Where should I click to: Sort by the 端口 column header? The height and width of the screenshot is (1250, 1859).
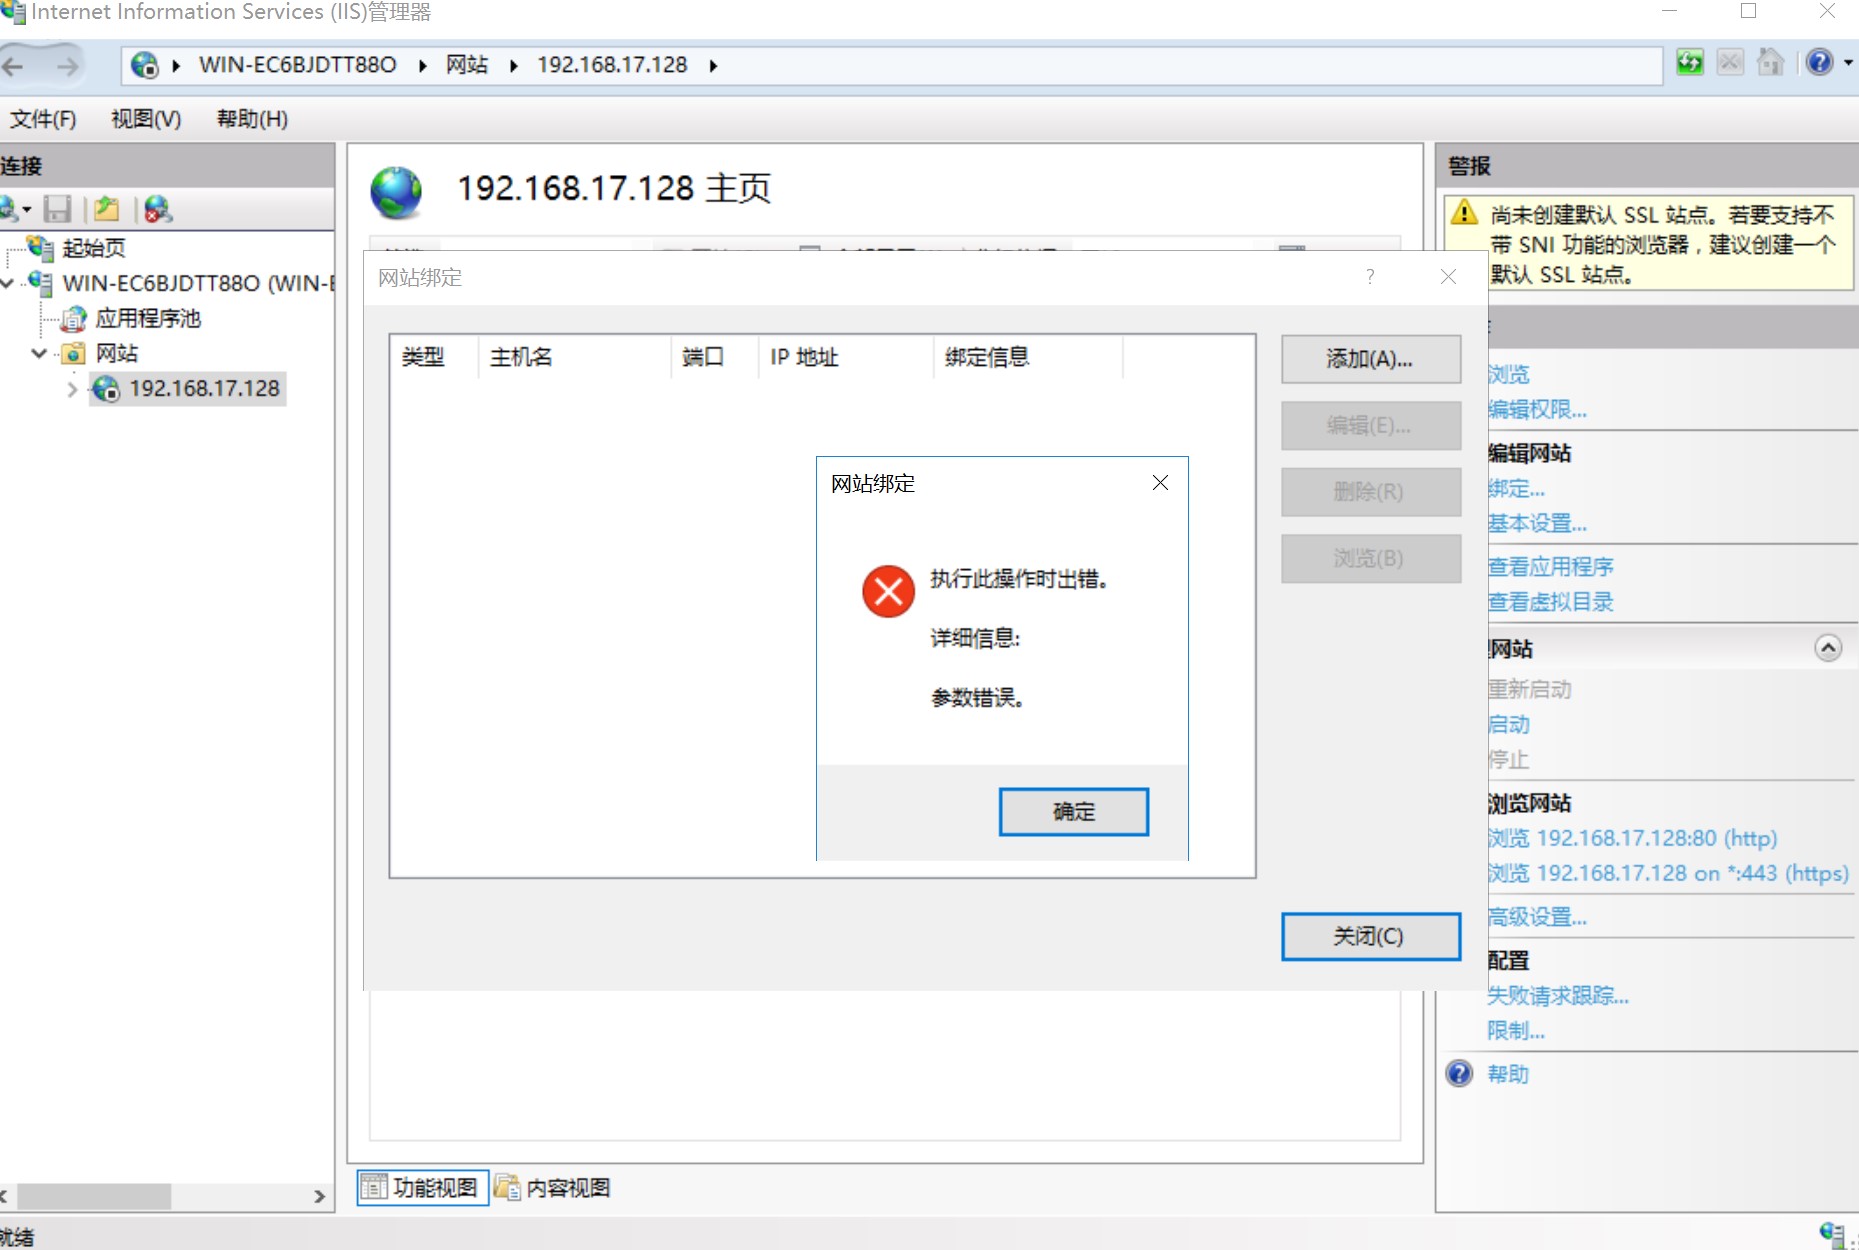click(714, 357)
